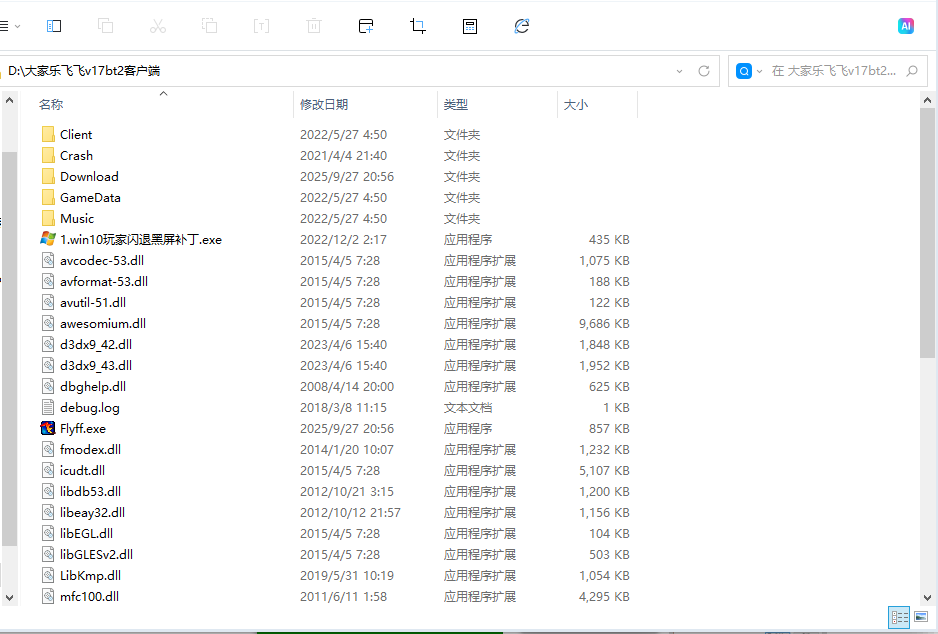Toggle the side panel layout icon
This screenshot has width=938, height=634.
[x=54, y=26]
